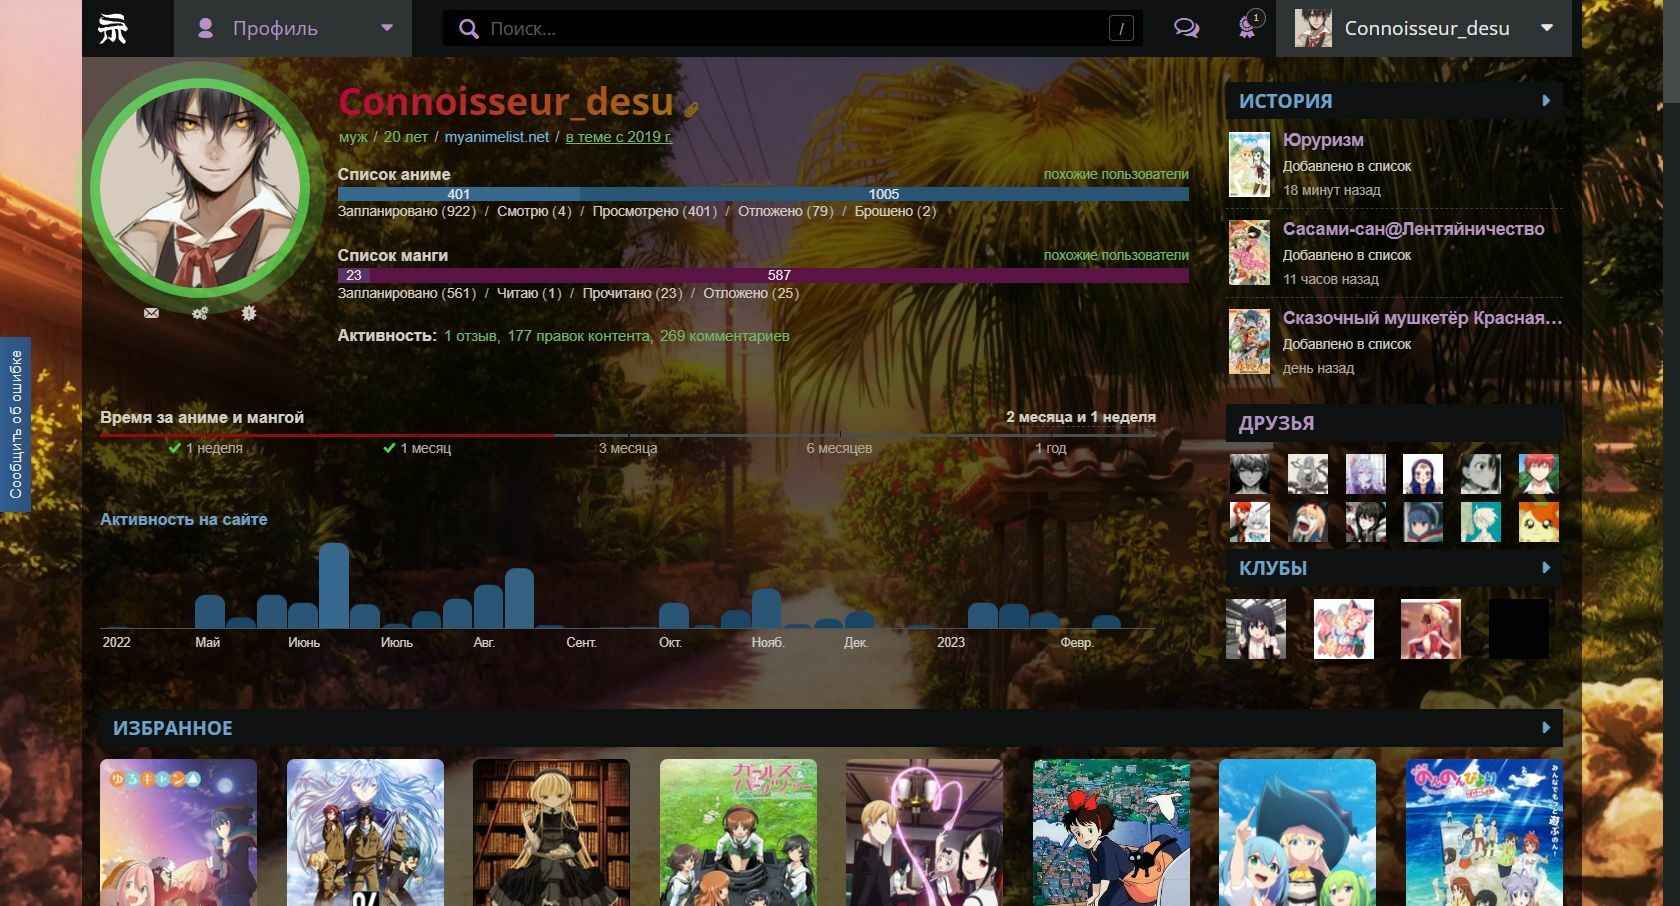Click into the Поиск search field

point(790,29)
